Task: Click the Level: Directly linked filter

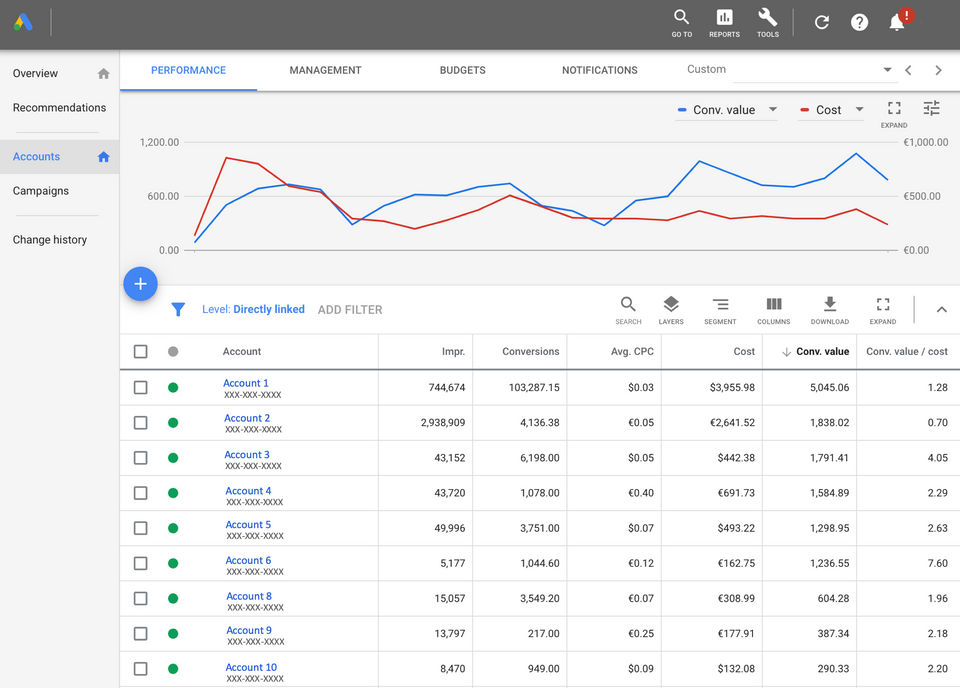Action: tap(253, 310)
